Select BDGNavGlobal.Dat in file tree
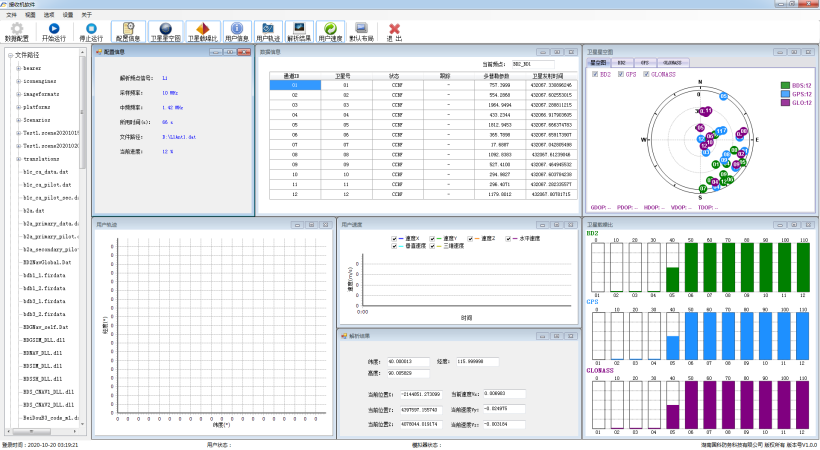The image size is (820, 450). point(47,262)
